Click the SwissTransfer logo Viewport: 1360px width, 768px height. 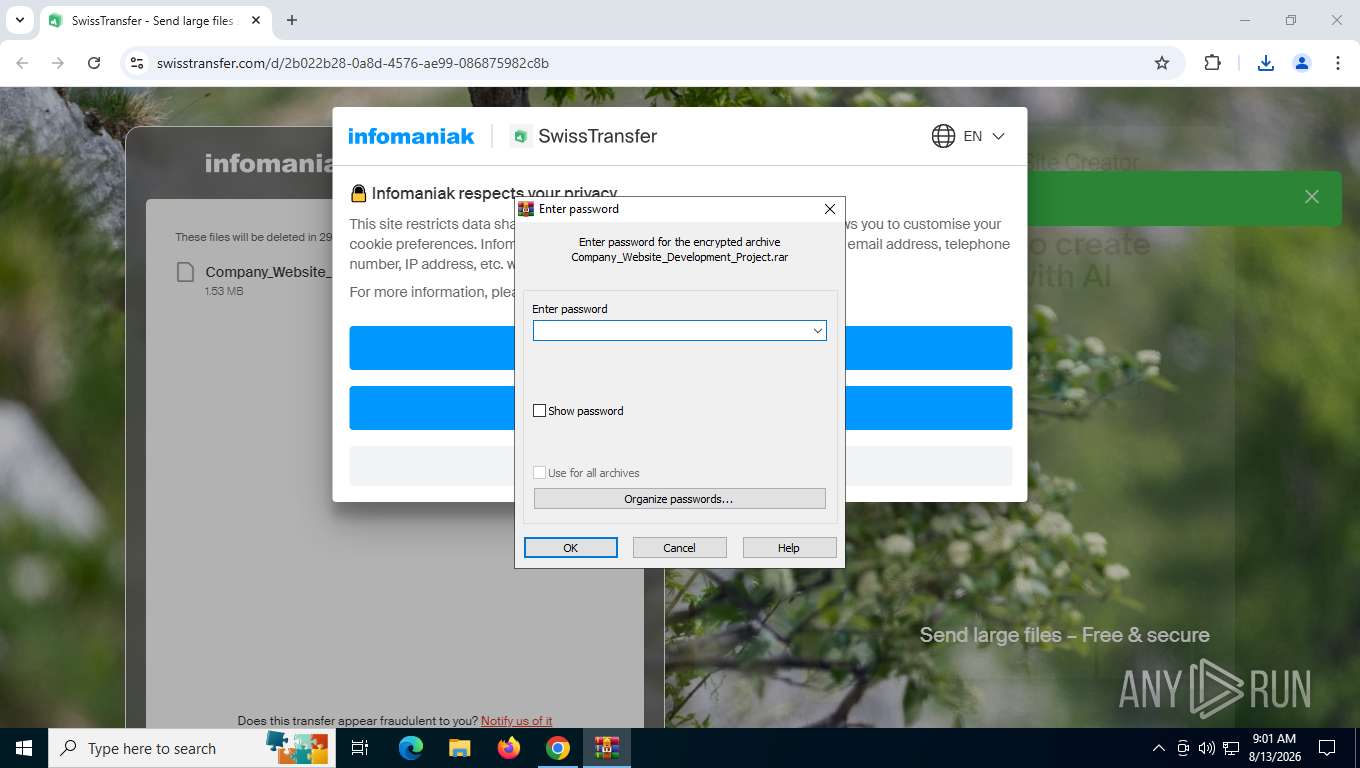point(583,136)
